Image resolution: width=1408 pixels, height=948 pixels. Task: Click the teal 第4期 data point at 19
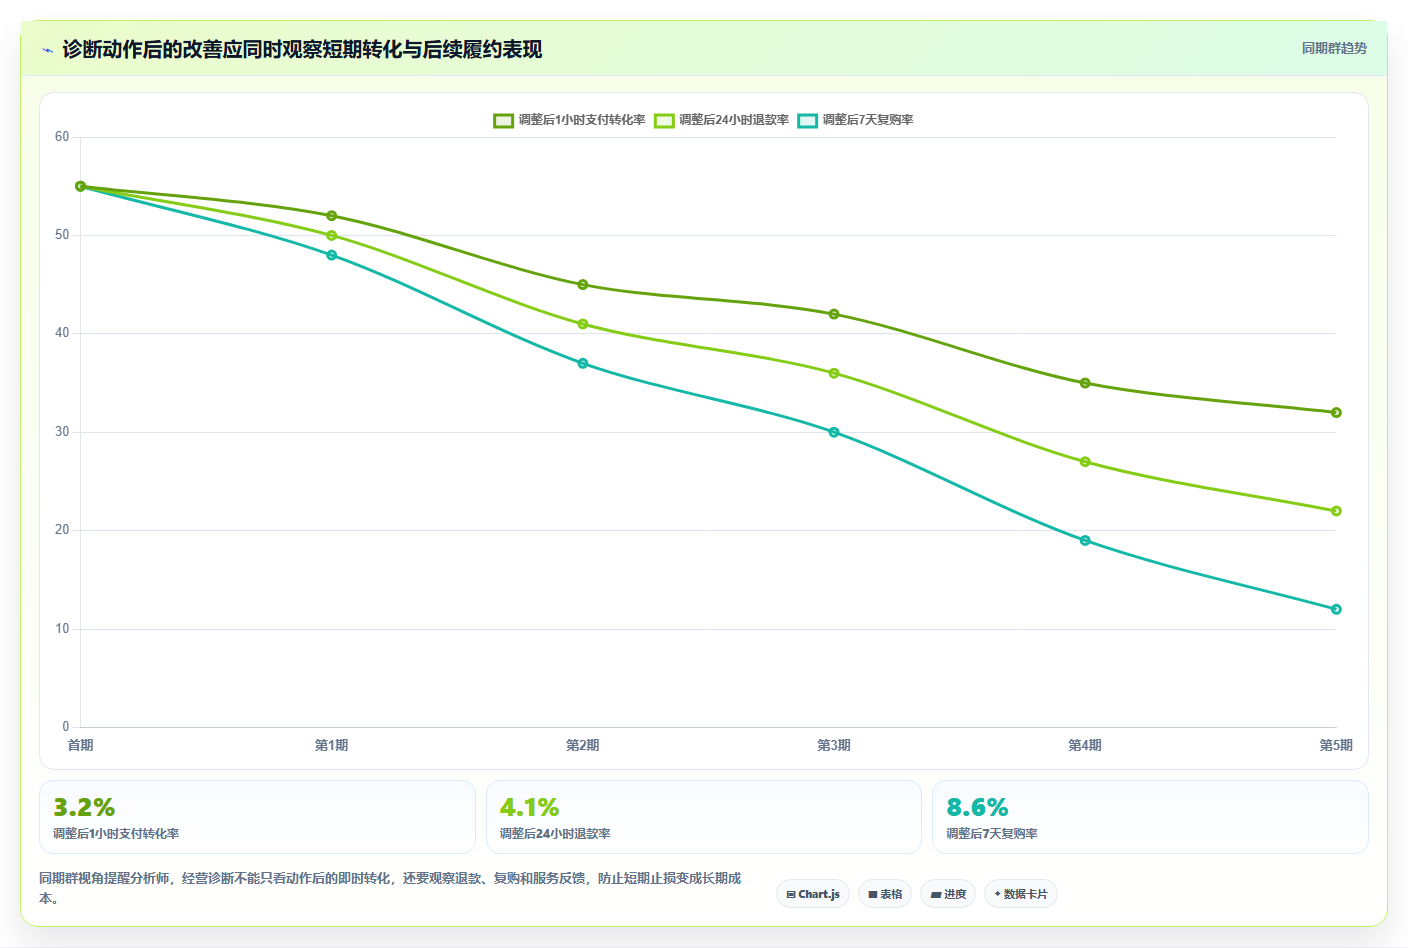point(1085,541)
